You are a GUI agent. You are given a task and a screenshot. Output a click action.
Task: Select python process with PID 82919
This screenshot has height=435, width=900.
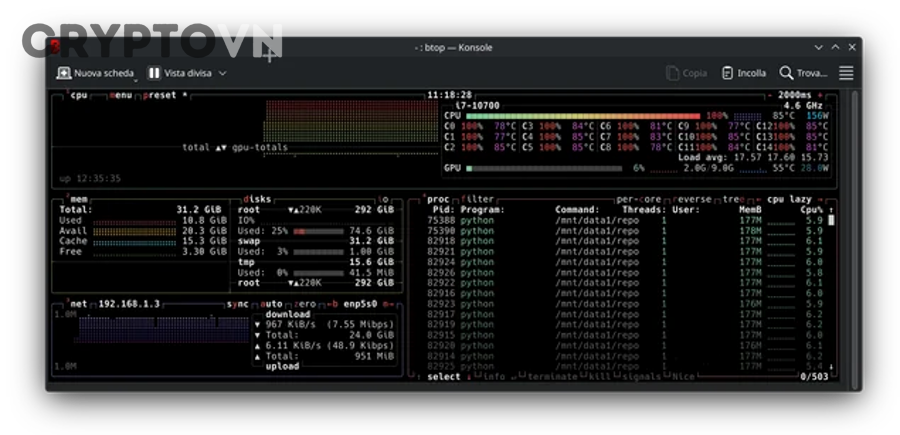[x=624, y=324]
